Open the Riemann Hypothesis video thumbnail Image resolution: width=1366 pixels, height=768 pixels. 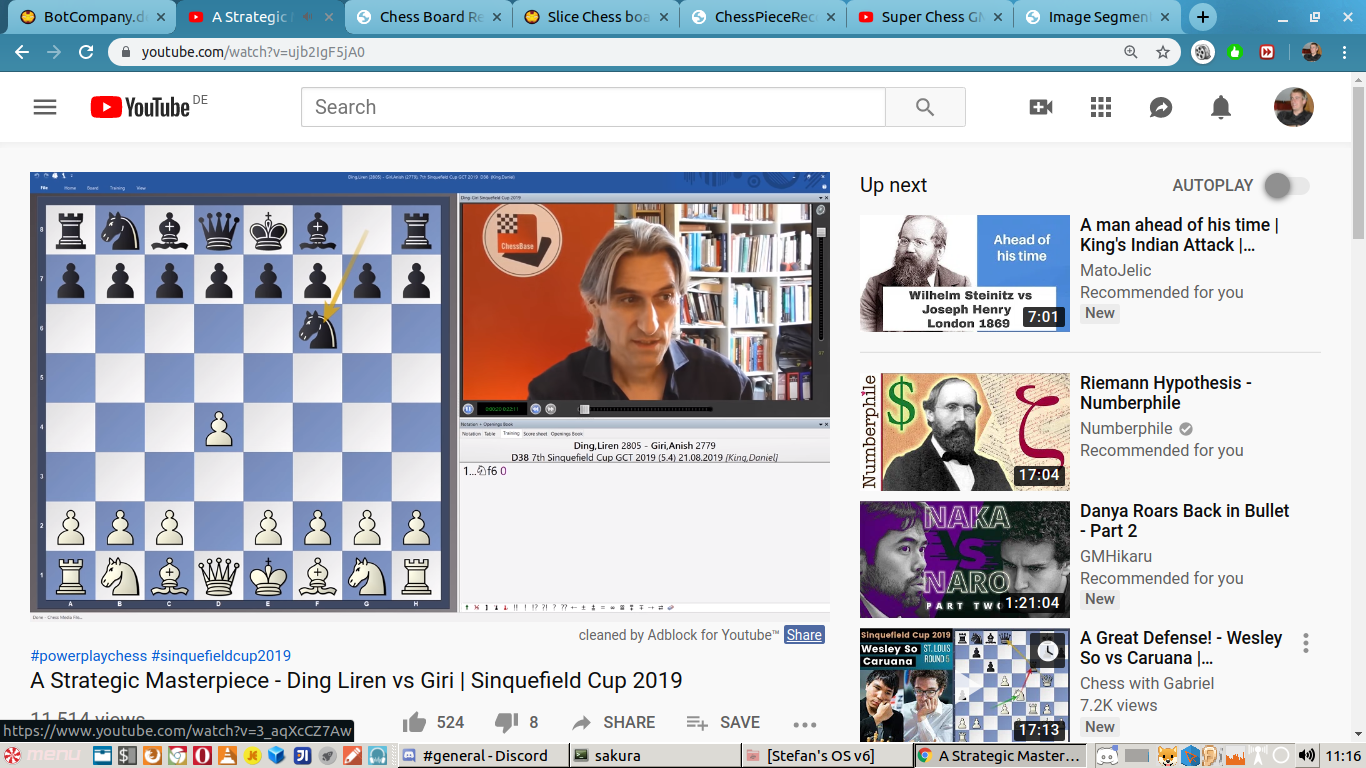(964, 432)
